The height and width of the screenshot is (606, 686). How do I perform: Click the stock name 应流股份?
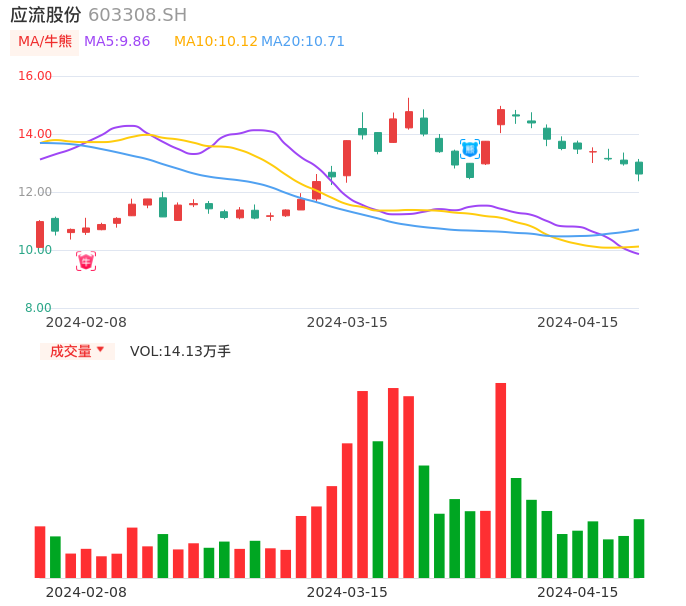pyautogui.click(x=46, y=15)
